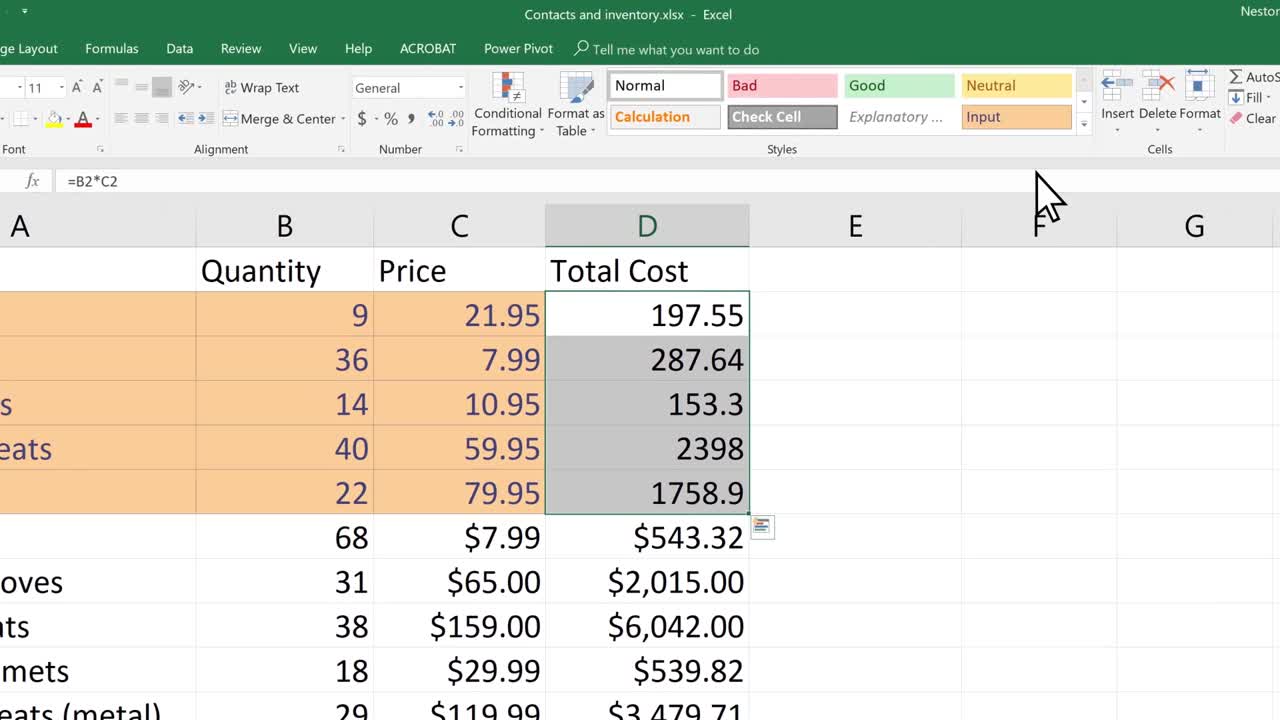Viewport: 1280px width, 720px height.
Task: Click the Insert cells icon
Action: point(1117,87)
